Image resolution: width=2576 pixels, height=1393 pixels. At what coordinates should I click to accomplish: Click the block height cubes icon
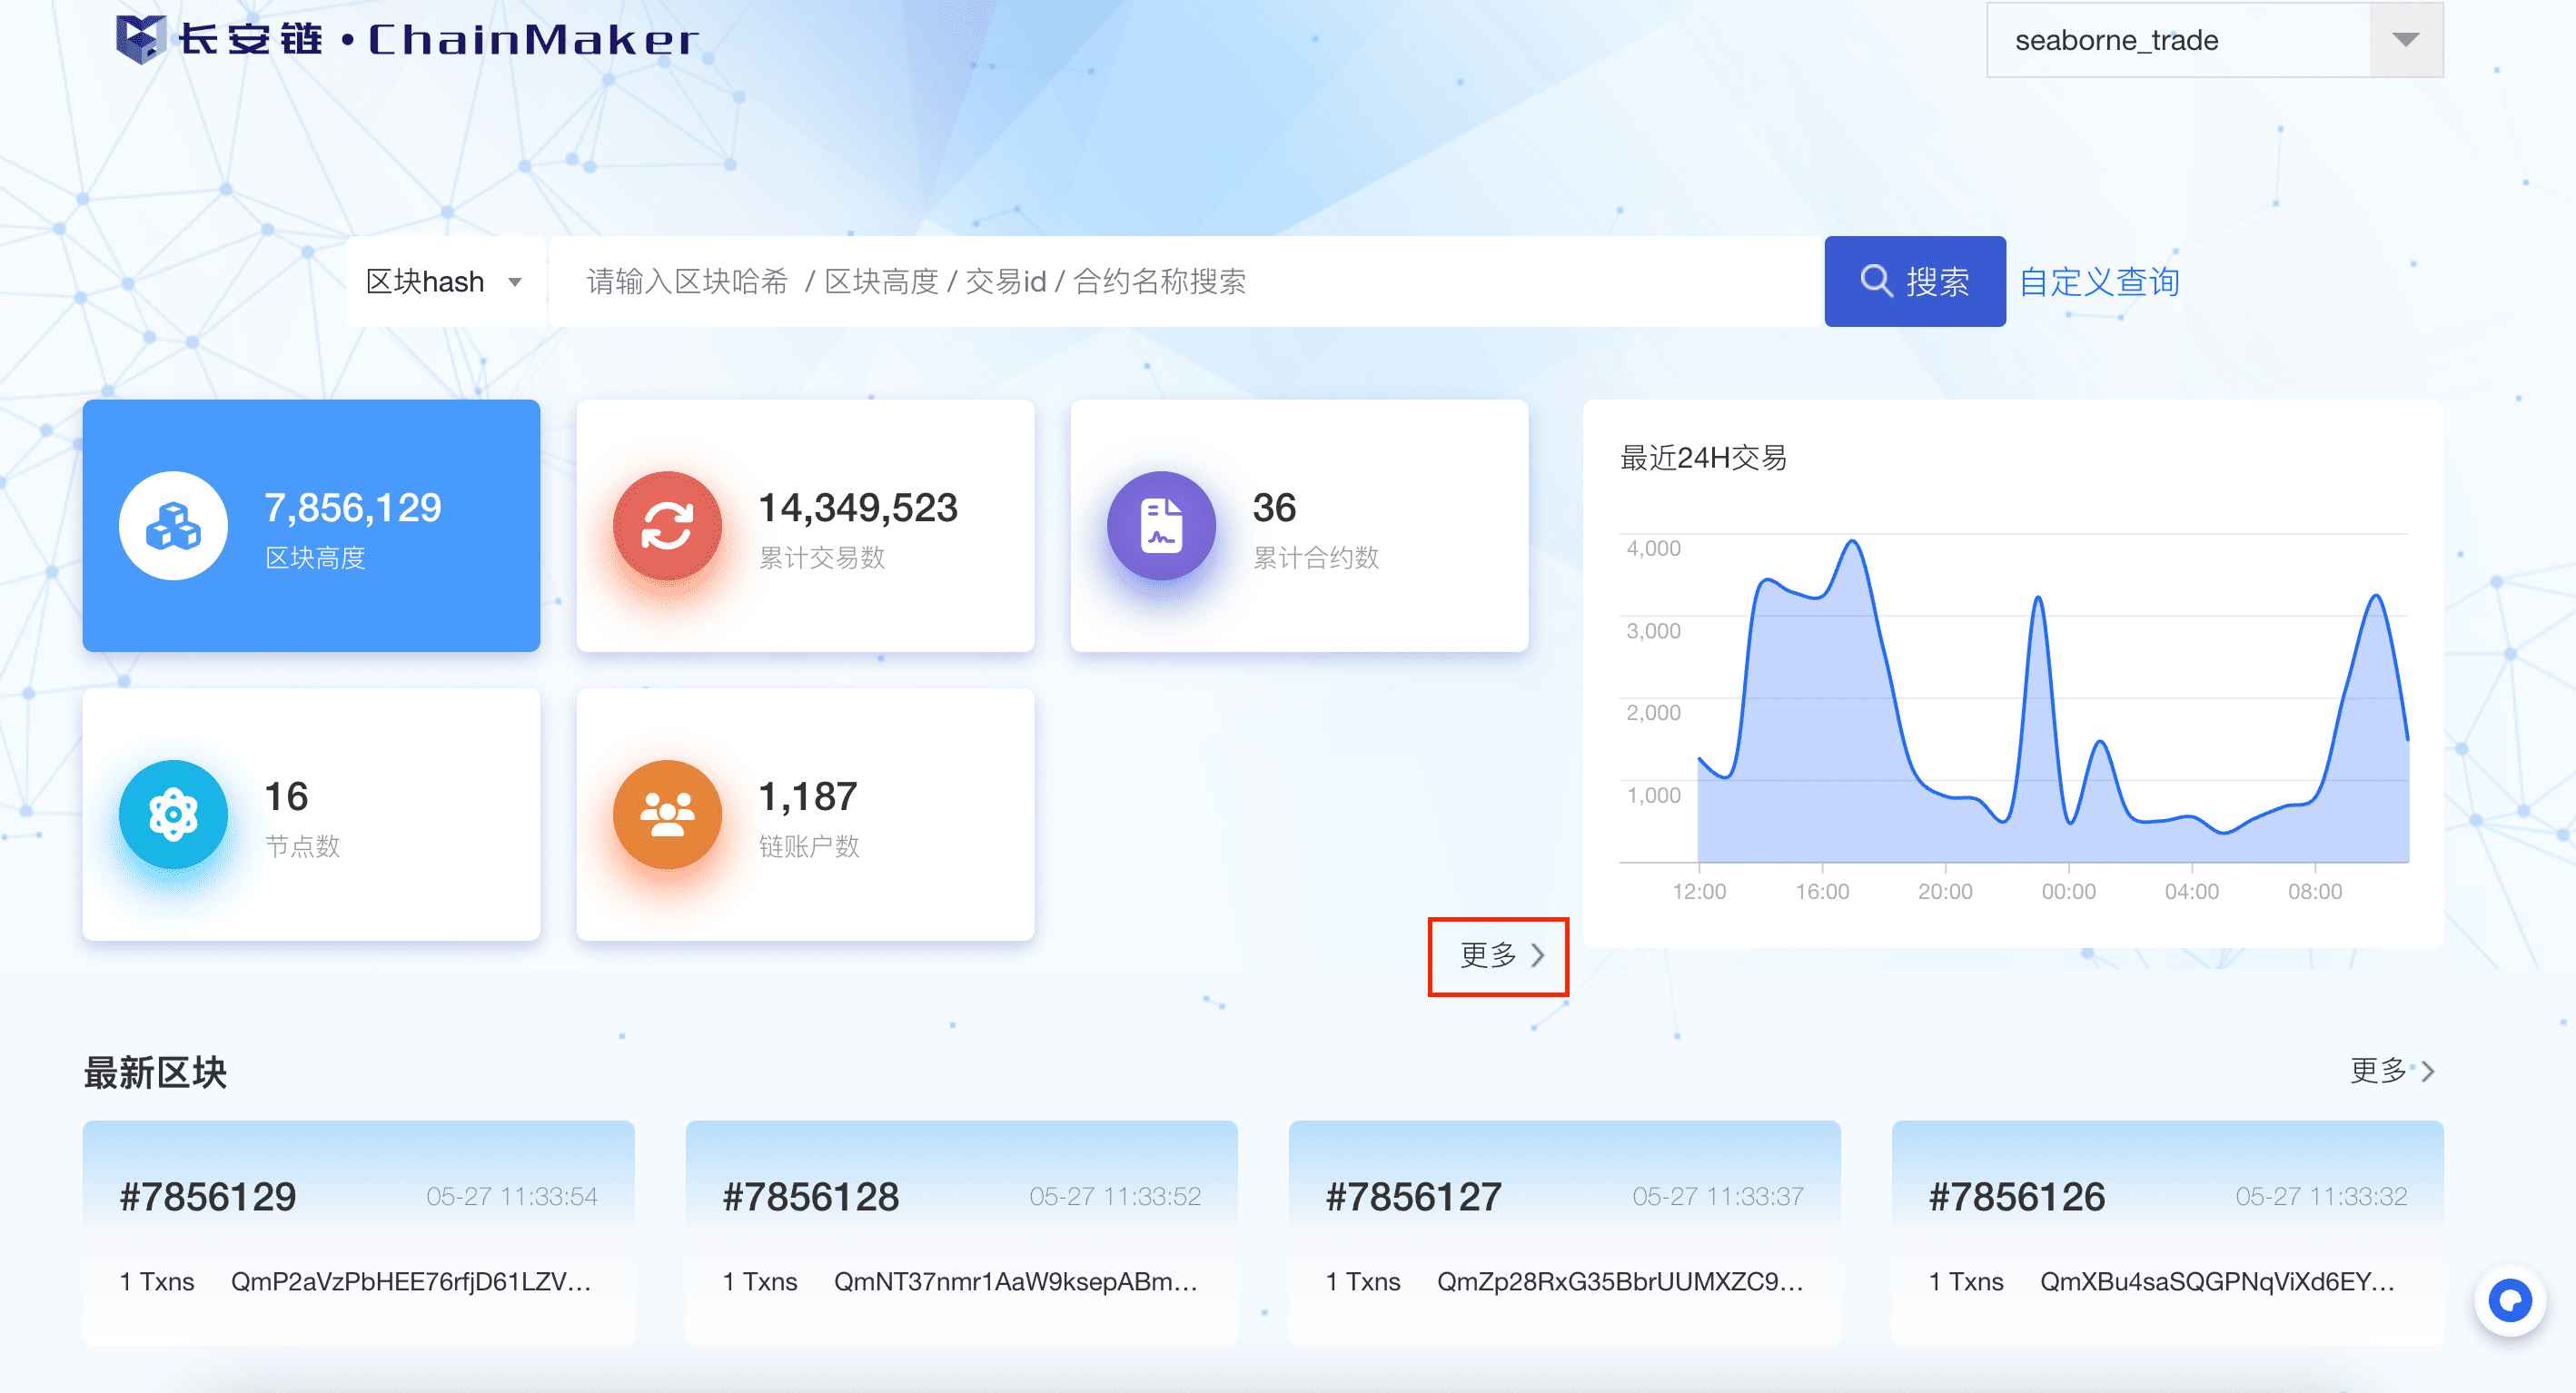[x=173, y=526]
